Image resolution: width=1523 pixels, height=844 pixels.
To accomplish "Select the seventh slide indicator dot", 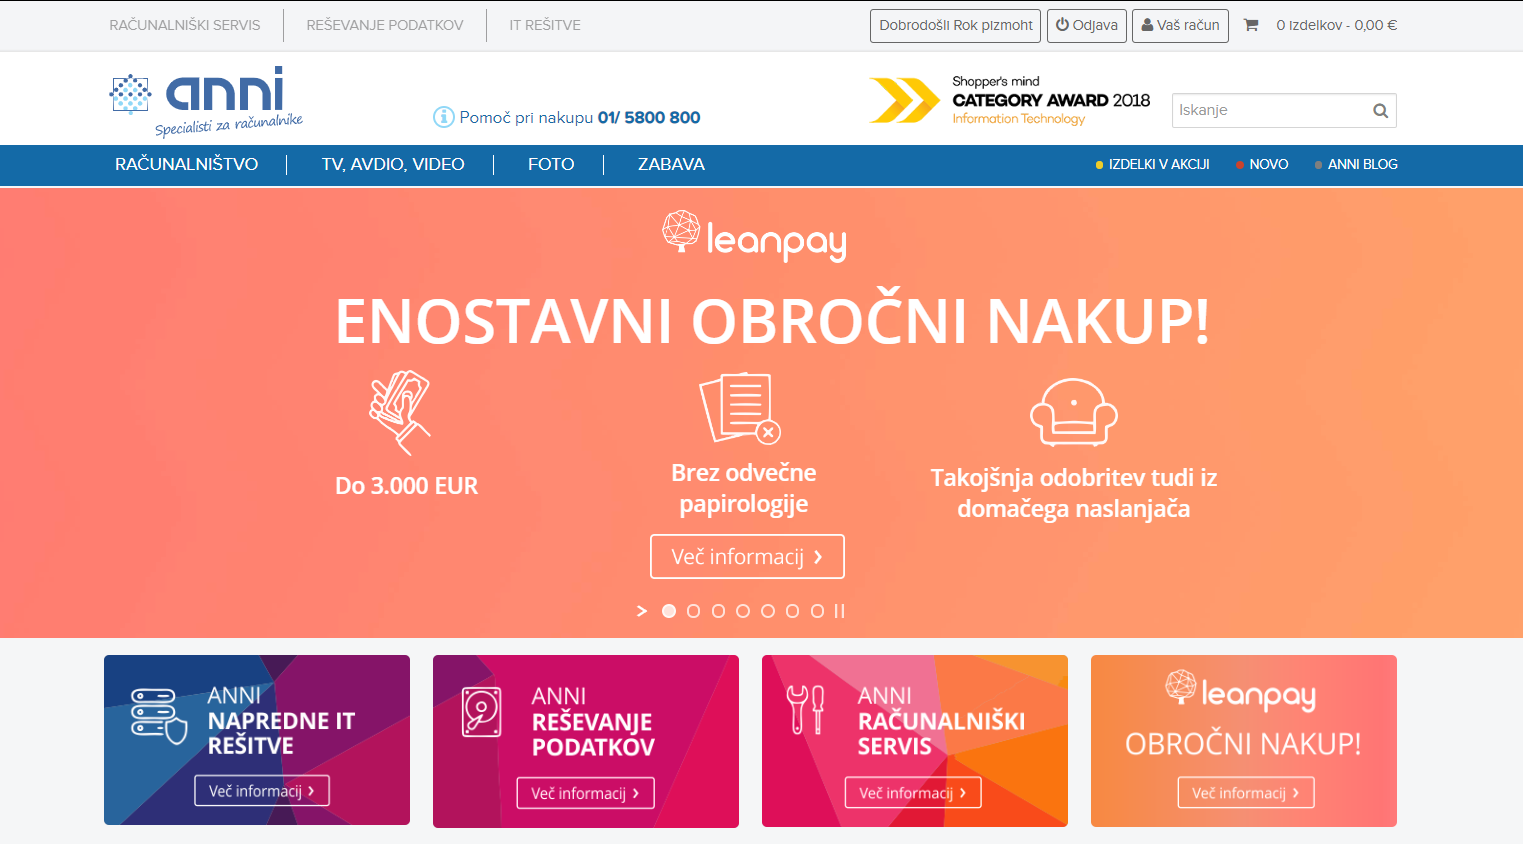I will 817,611.
